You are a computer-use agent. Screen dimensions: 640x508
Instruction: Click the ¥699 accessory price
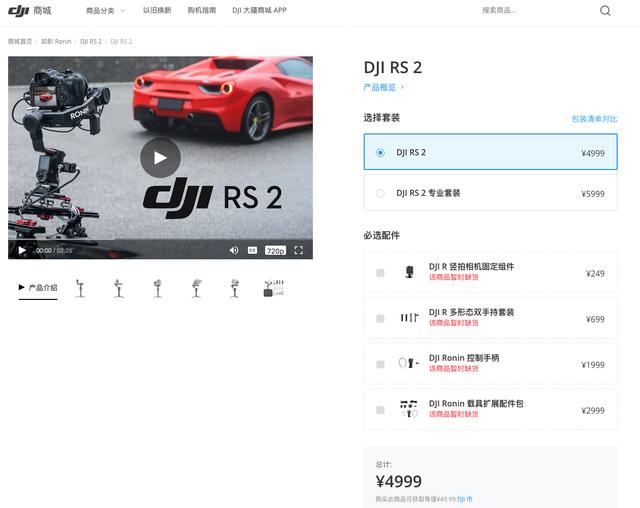595,319
